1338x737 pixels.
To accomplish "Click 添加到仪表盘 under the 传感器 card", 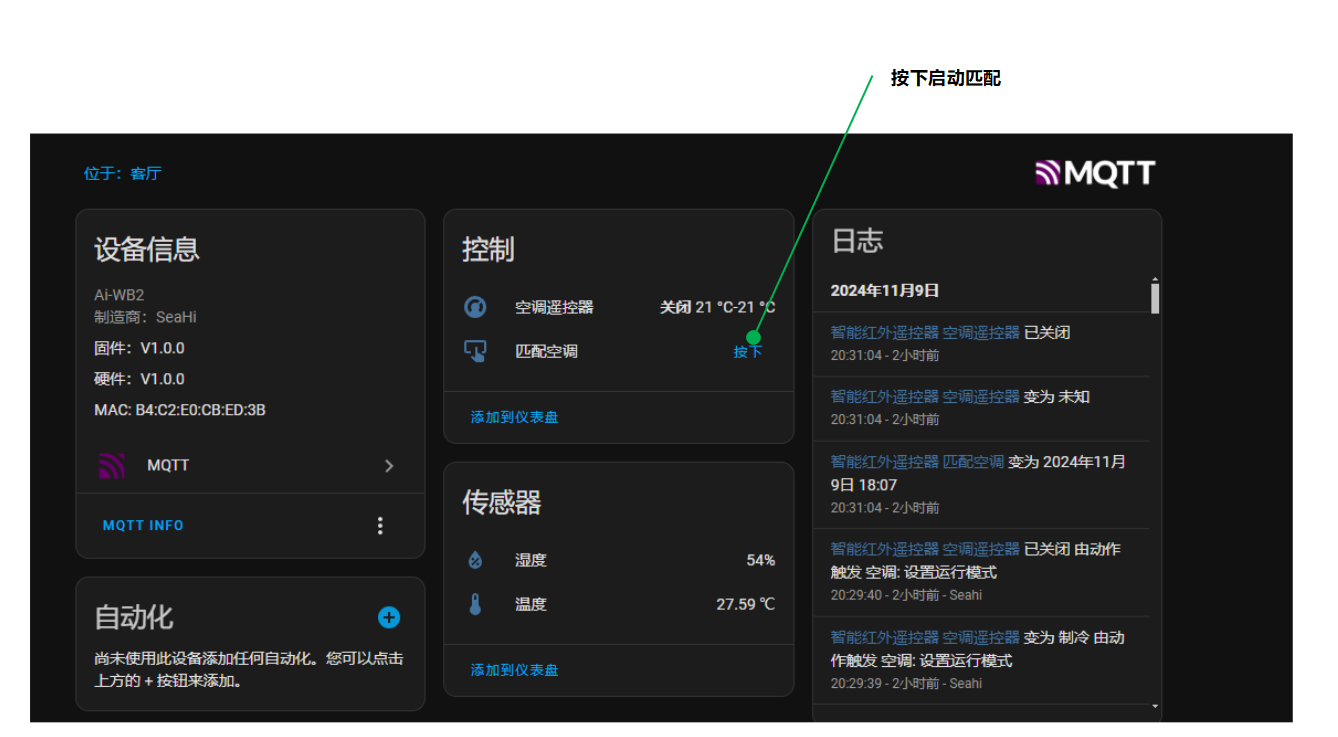I will tap(514, 670).
